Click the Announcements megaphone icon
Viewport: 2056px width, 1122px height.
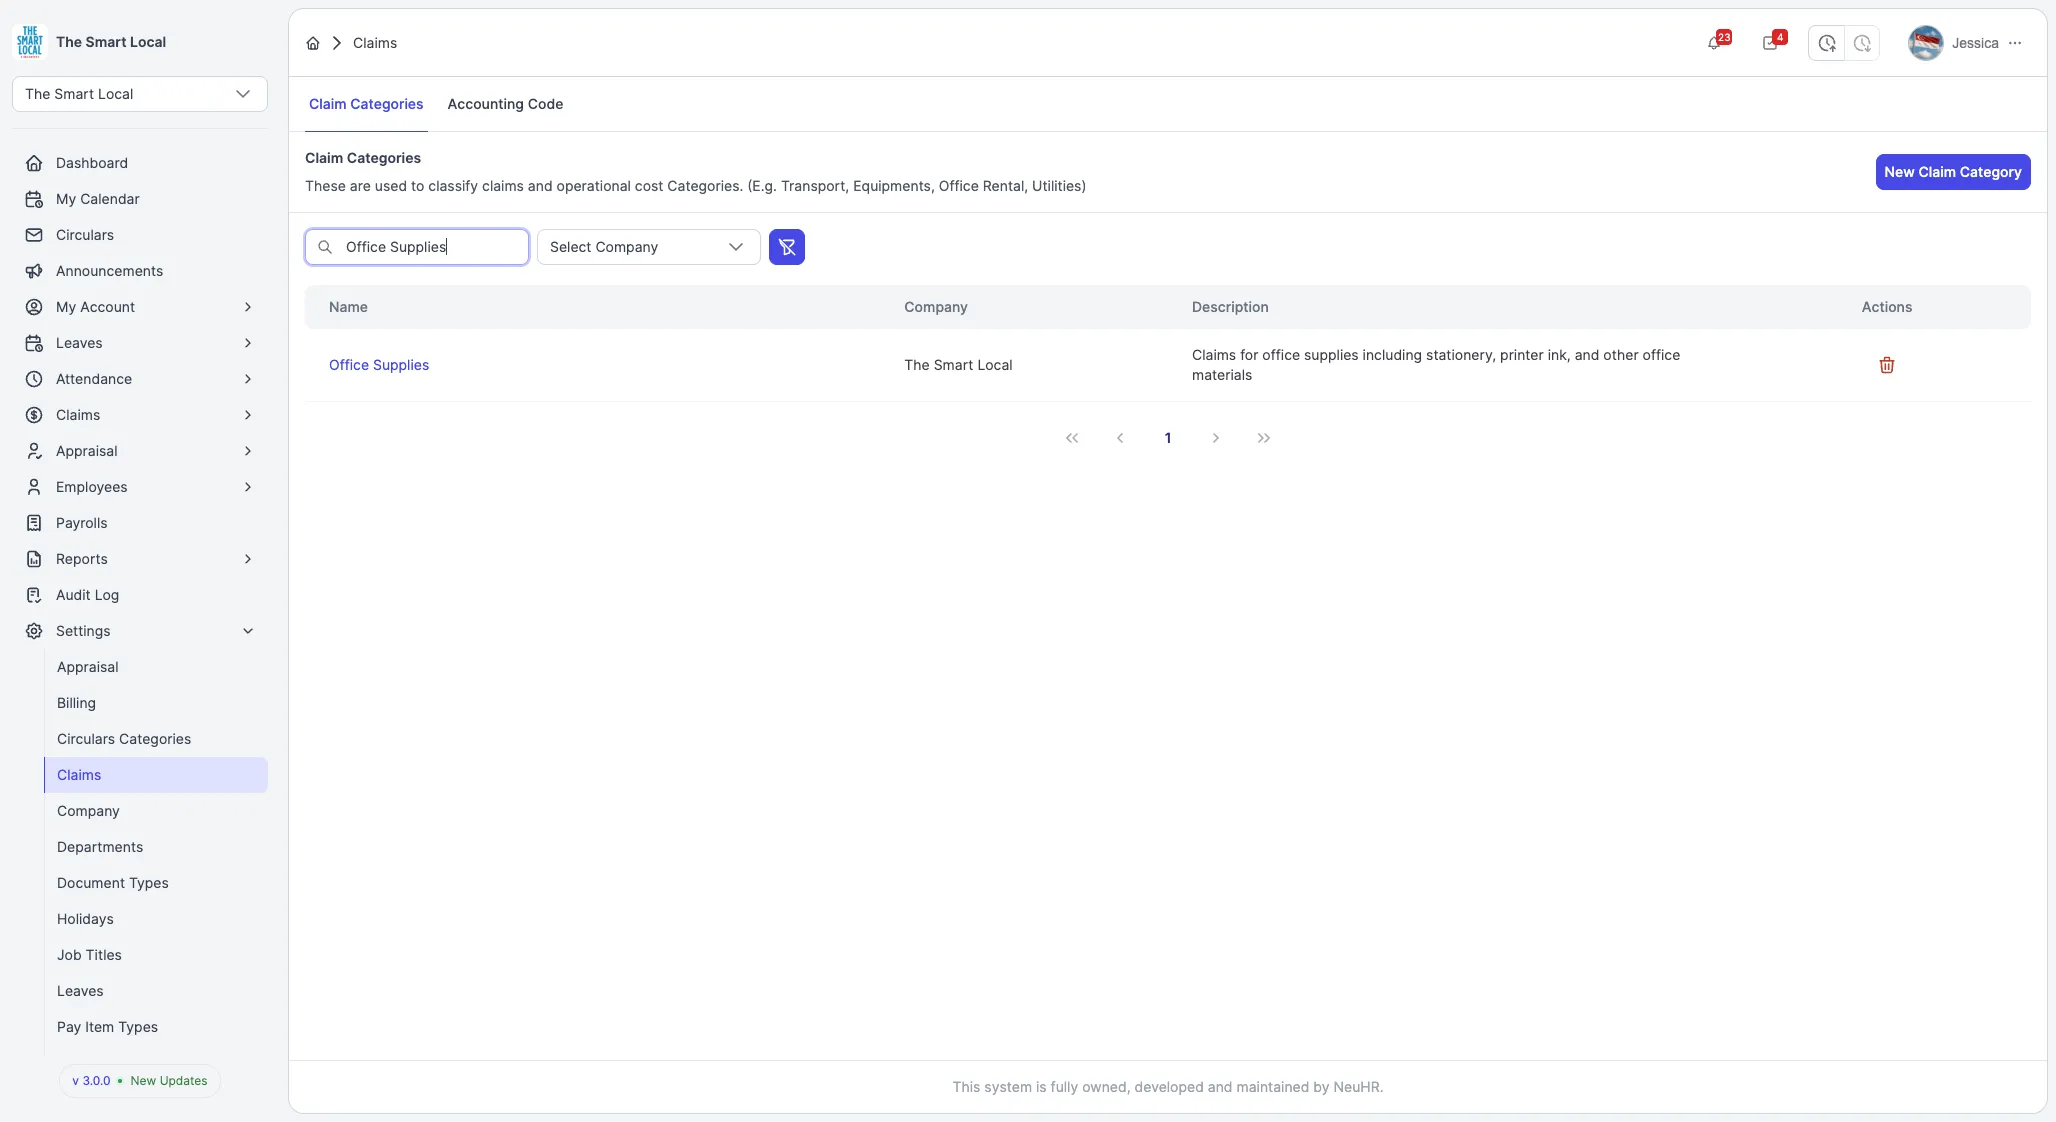tap(34, 271)
